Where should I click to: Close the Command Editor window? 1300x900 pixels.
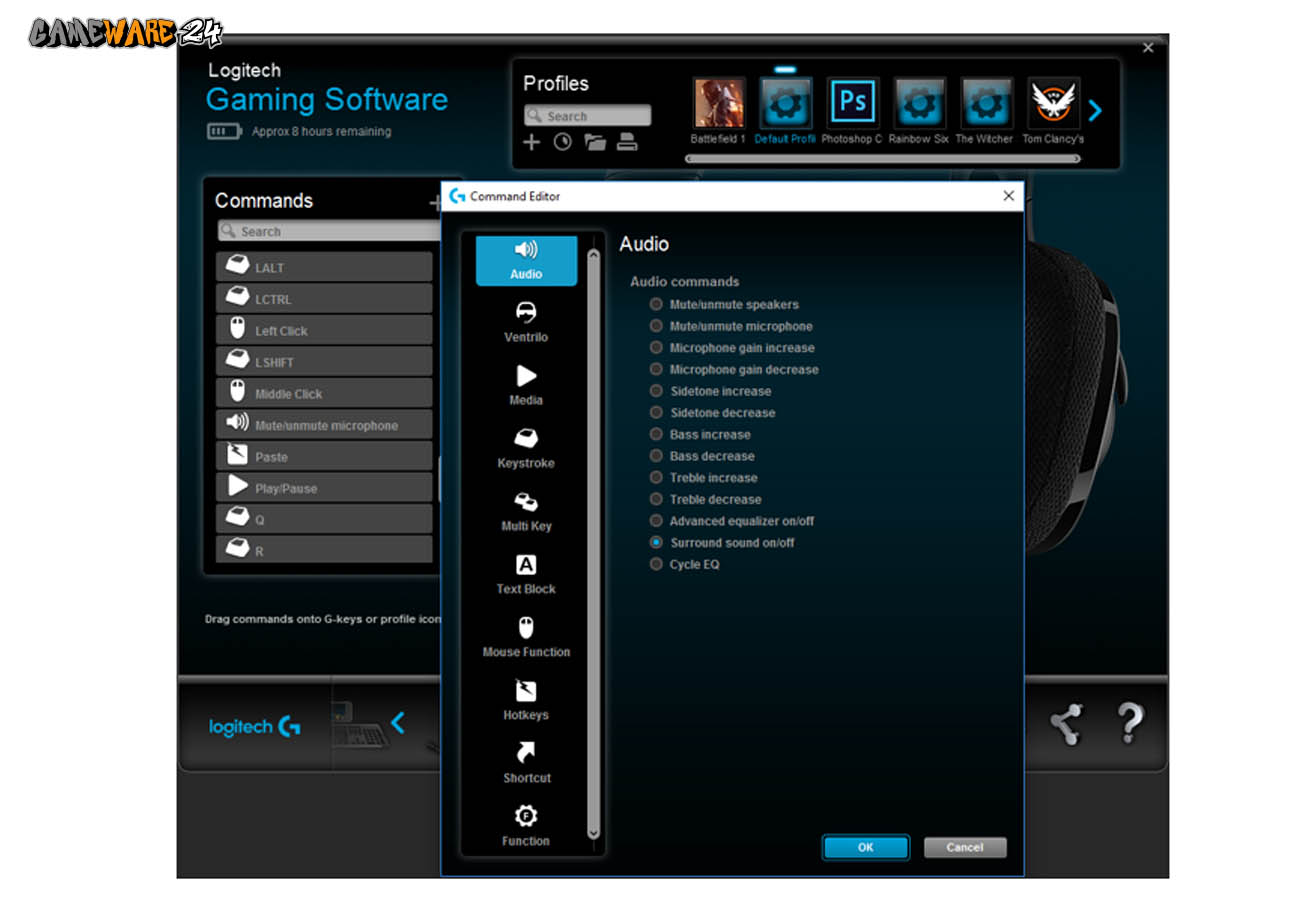point(1008,196)
